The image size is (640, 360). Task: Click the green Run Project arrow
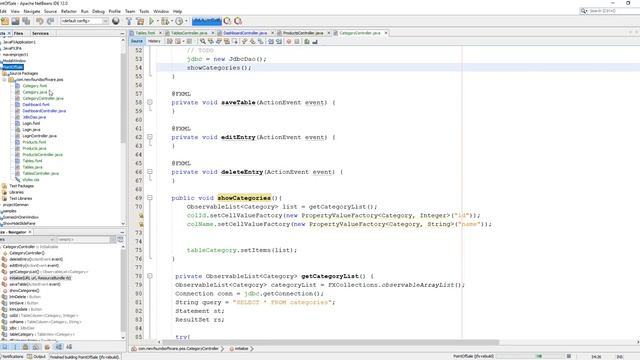pos(151,21)
